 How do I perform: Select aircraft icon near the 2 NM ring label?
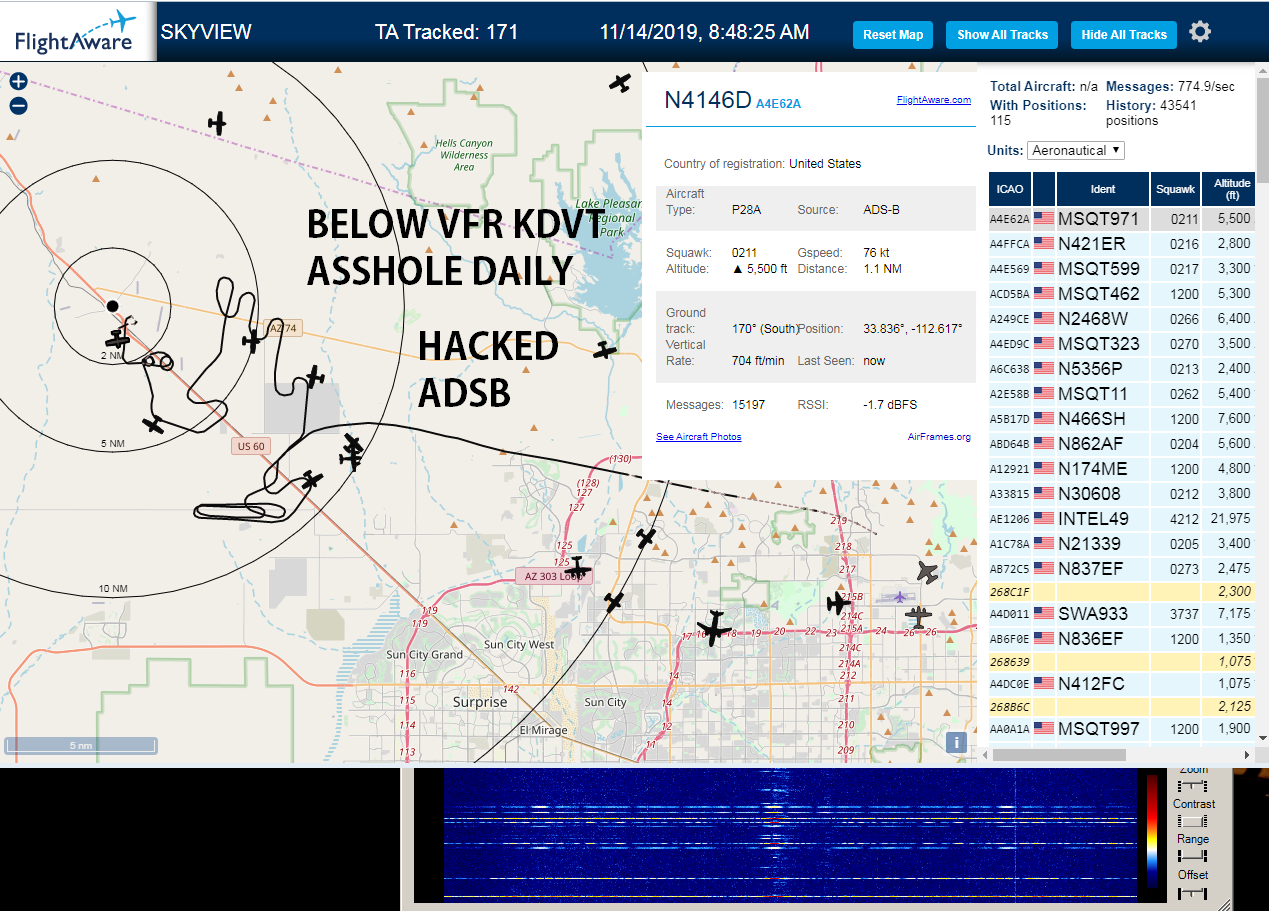tap(118, 339)
